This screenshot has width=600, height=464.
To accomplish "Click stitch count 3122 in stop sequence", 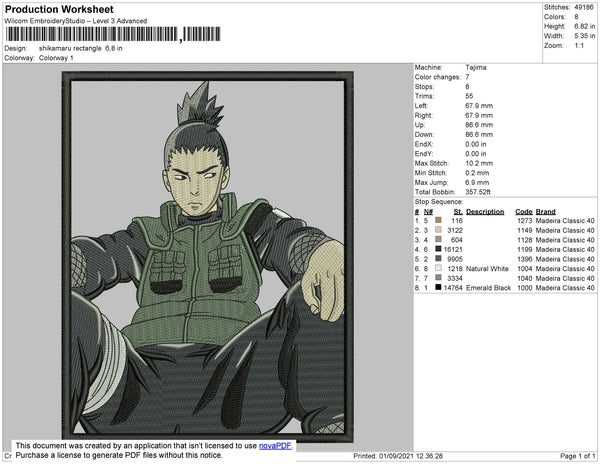I will (x=455, y=230).
